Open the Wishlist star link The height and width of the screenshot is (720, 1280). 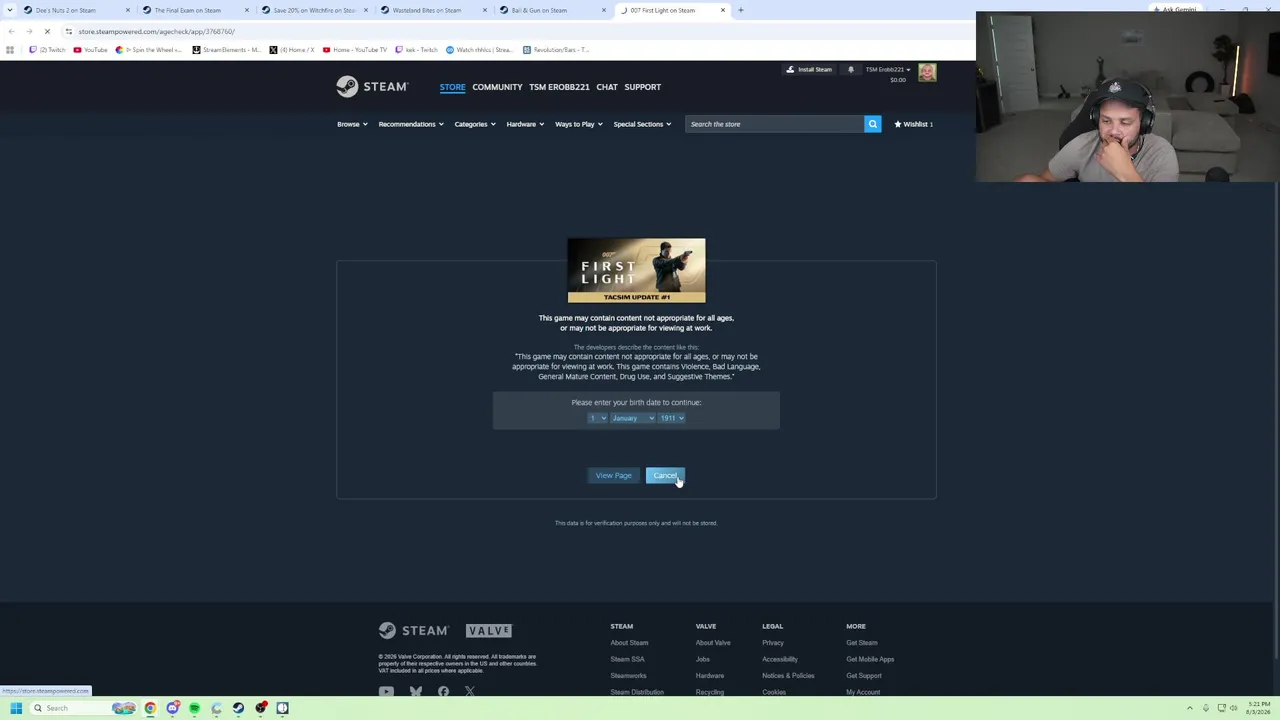coord(913,124)
